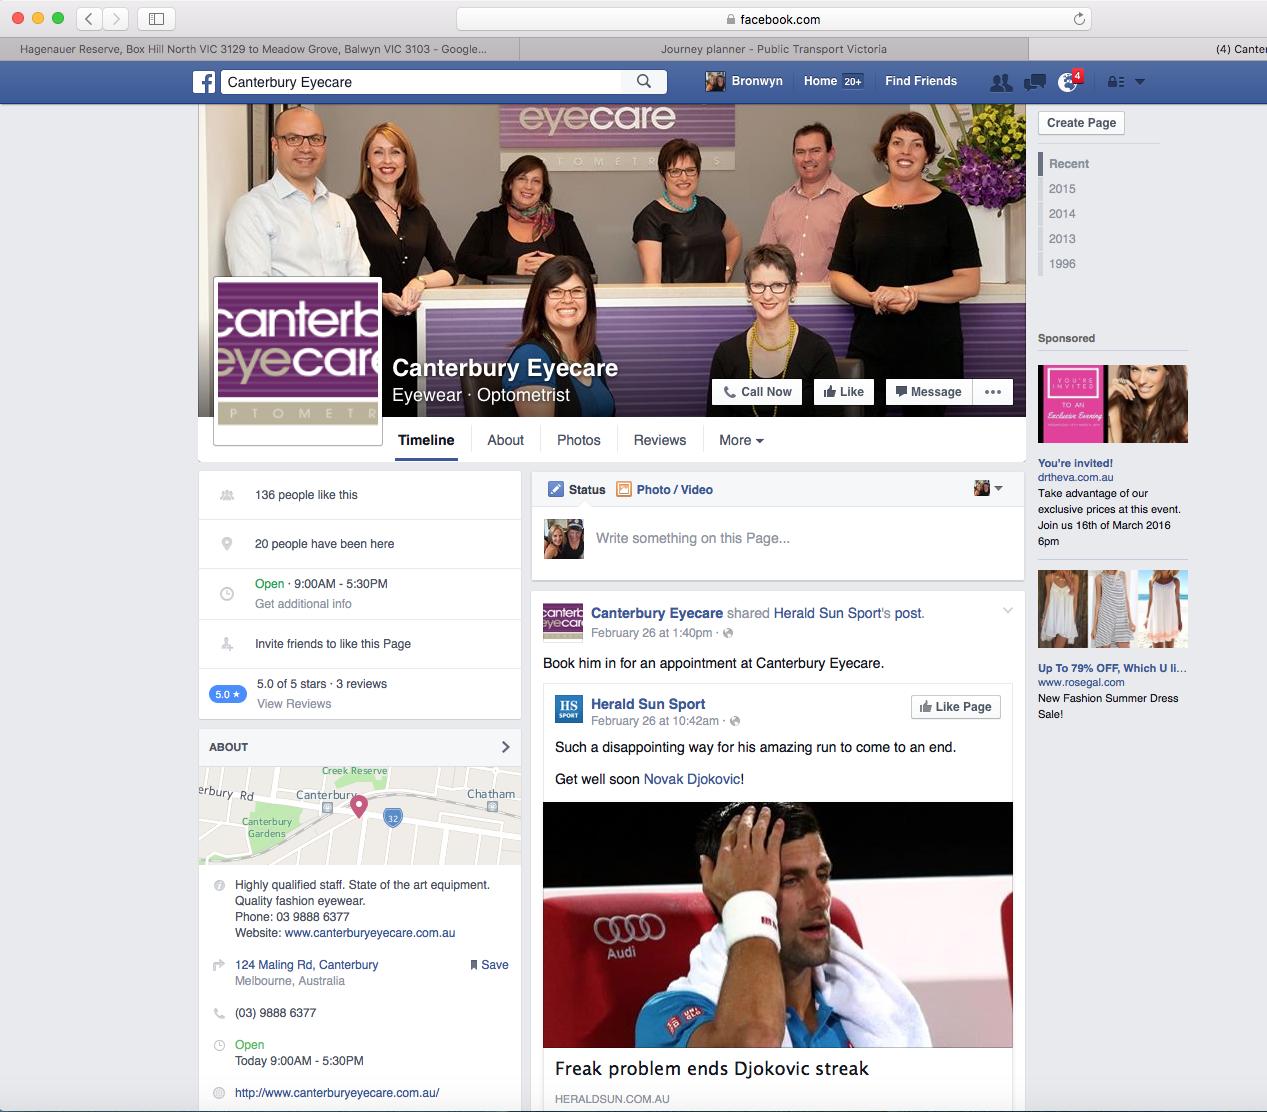Open the Photos tab
The image size is (1267, 1112).
[x=579, y=440]
